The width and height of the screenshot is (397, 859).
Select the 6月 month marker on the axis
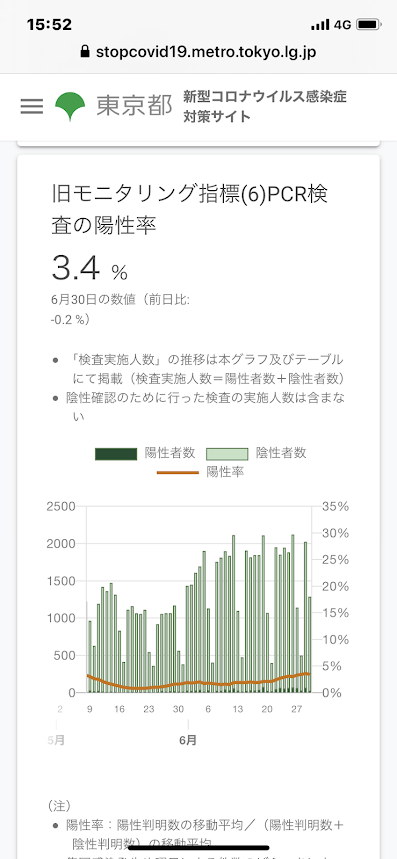click(x=188, y=740)
